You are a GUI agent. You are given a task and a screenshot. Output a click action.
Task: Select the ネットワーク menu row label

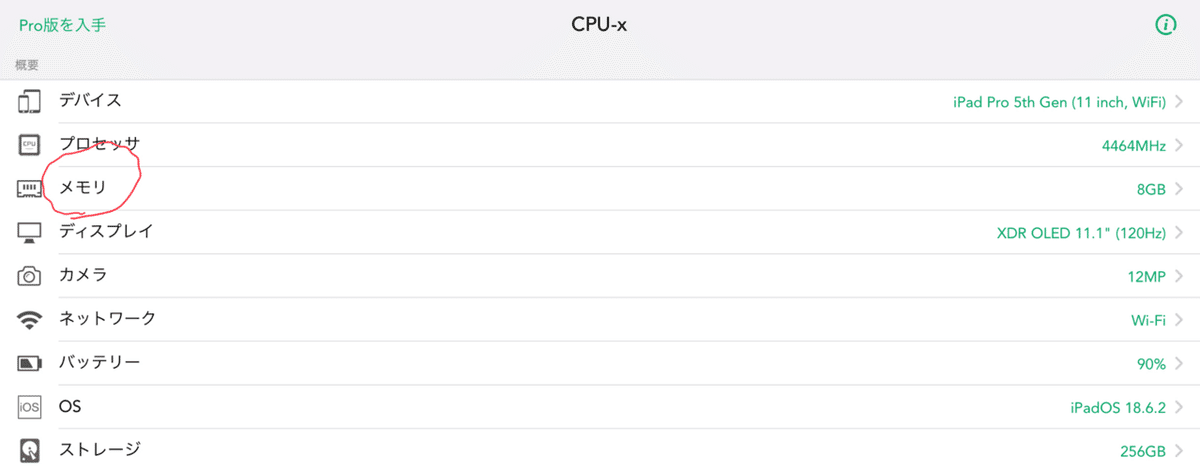107,319
